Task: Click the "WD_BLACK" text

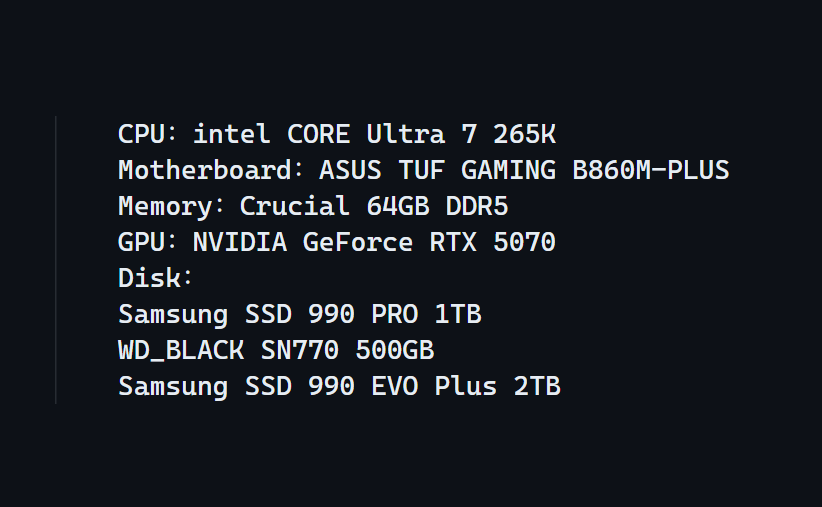Action: coord(181,350)
